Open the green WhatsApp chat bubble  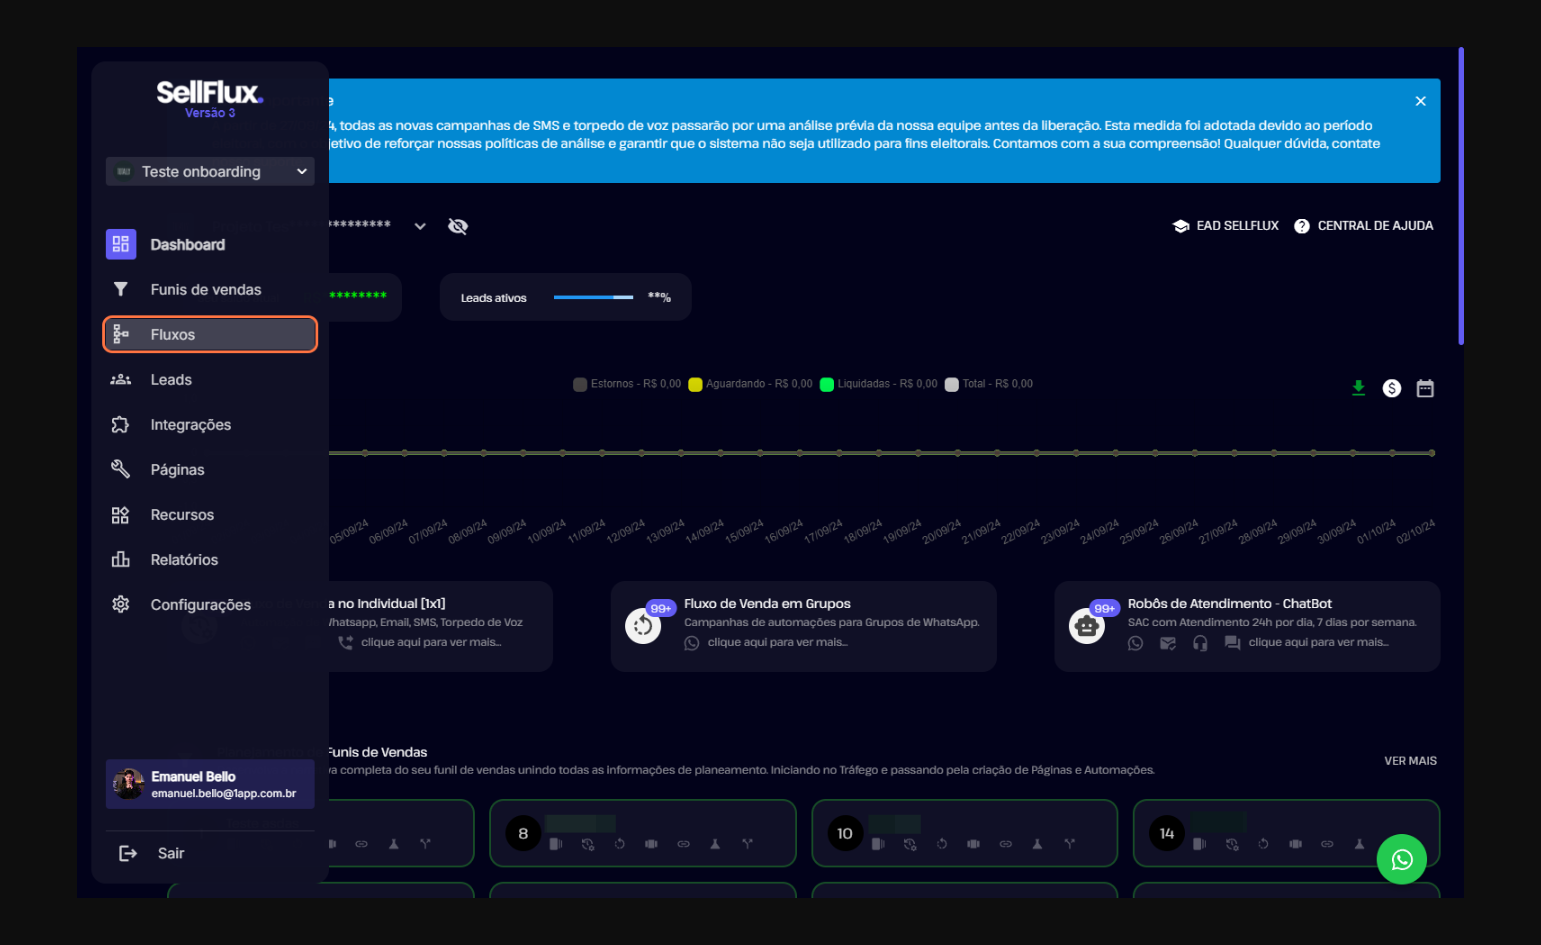[1401, 859]
